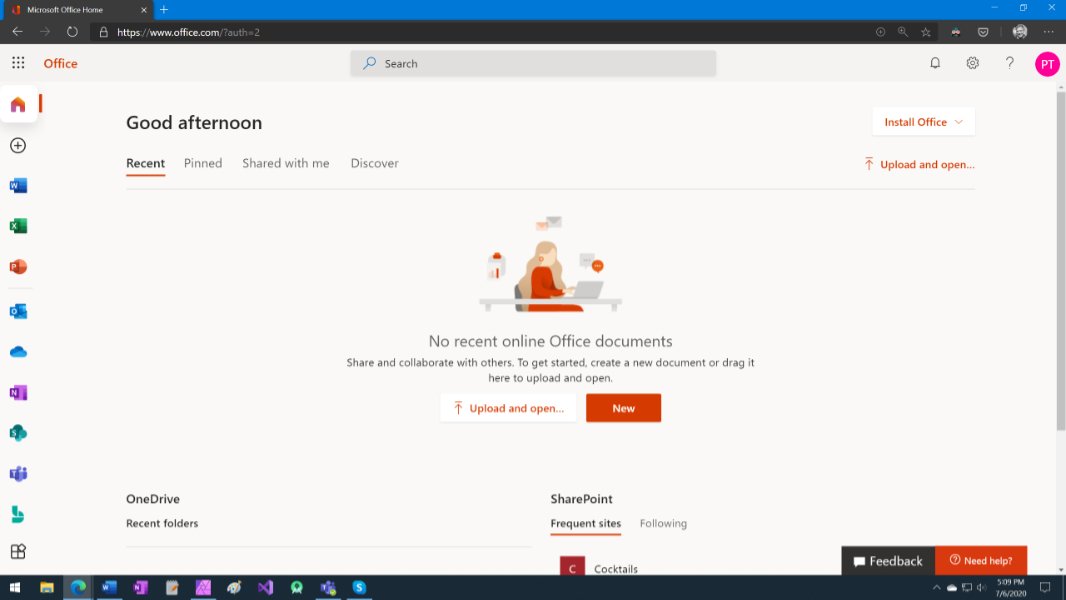Open OneDrive cloud icon in sidebar
Viewport: 1066px width, 600px height.
[x=18, y=352]
